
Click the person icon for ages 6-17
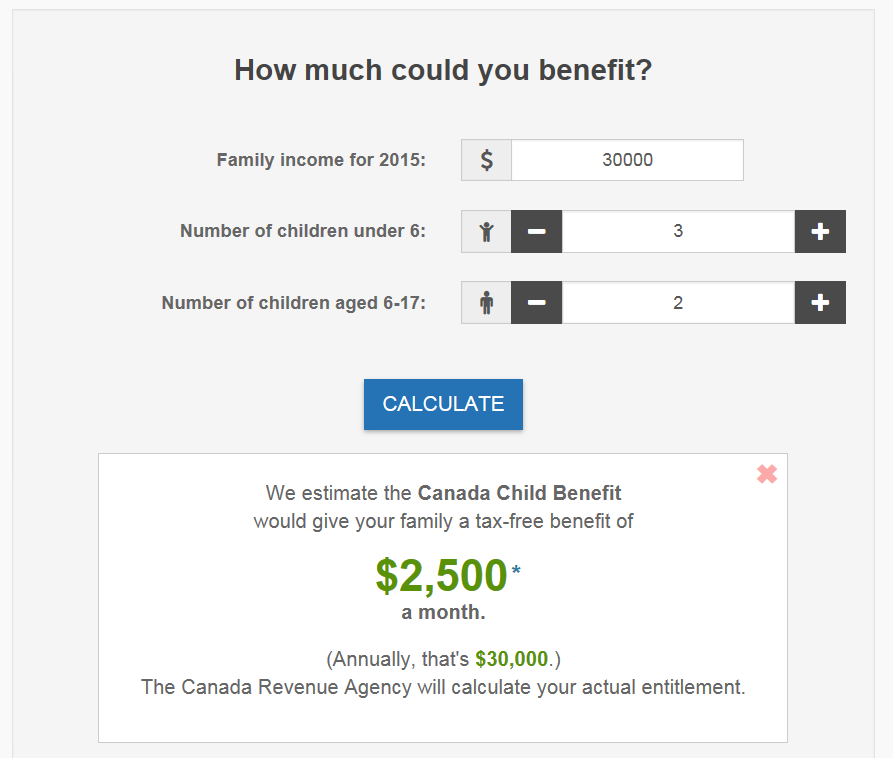coord(486,303)
